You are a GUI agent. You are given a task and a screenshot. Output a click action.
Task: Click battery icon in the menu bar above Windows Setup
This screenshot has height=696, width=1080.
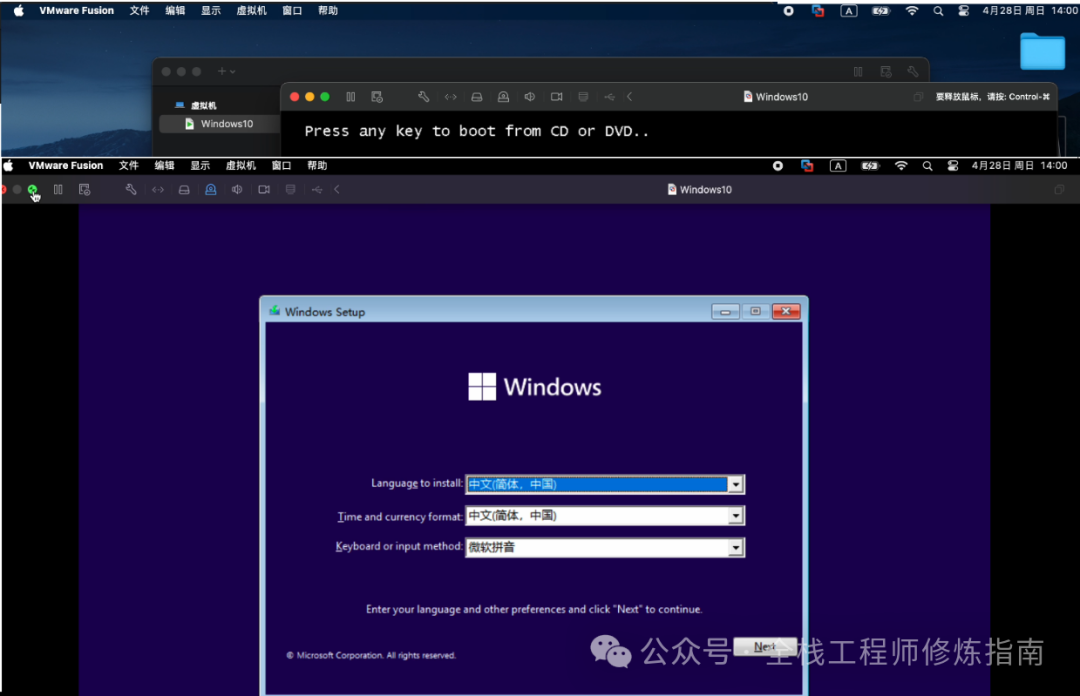pos(870,165)
